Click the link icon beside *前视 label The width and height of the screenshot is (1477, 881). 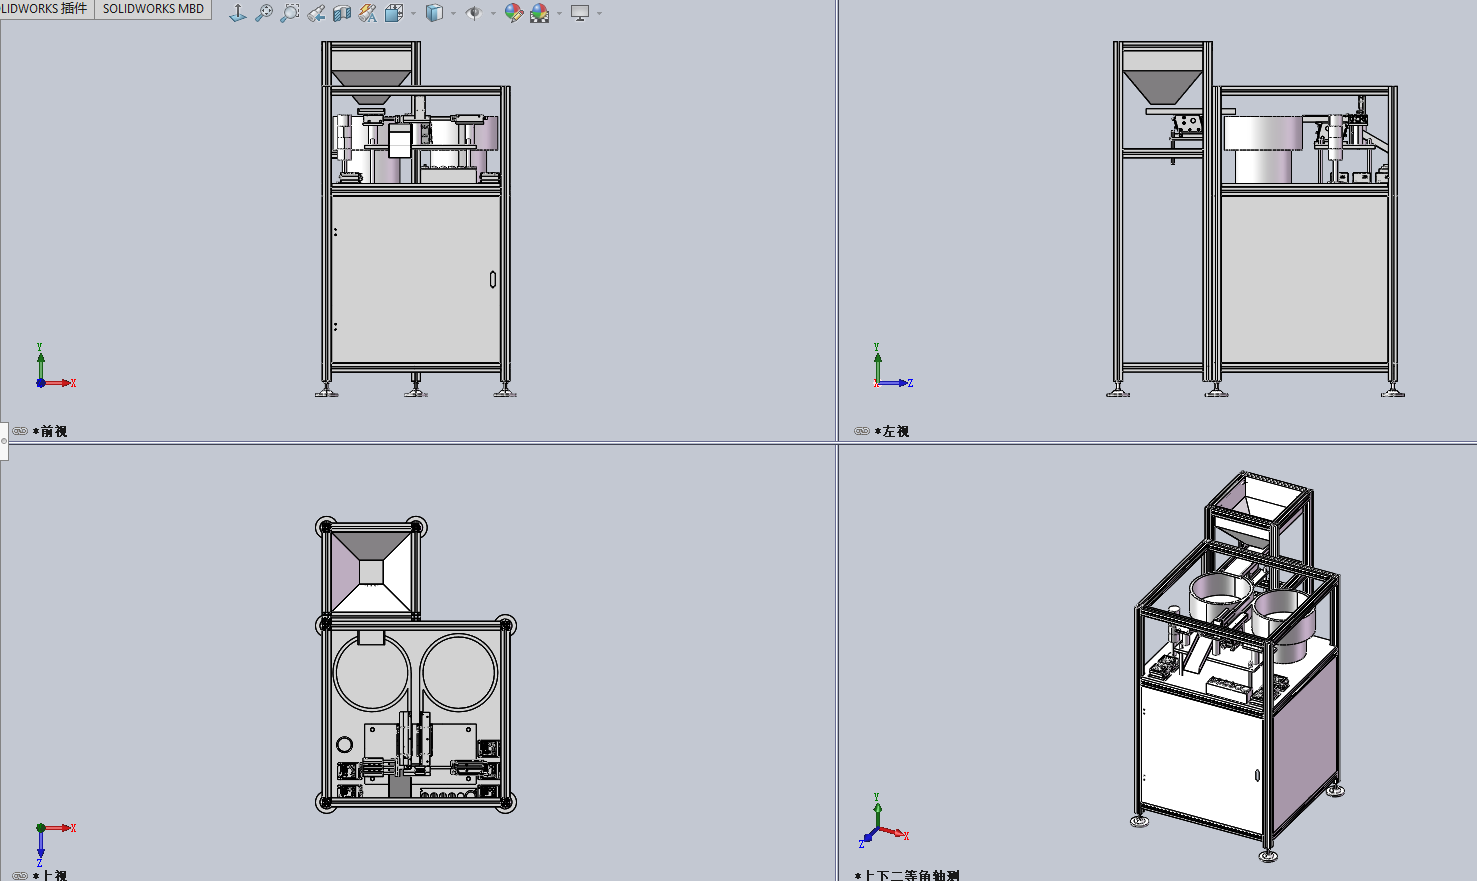(x=20, y=431)
